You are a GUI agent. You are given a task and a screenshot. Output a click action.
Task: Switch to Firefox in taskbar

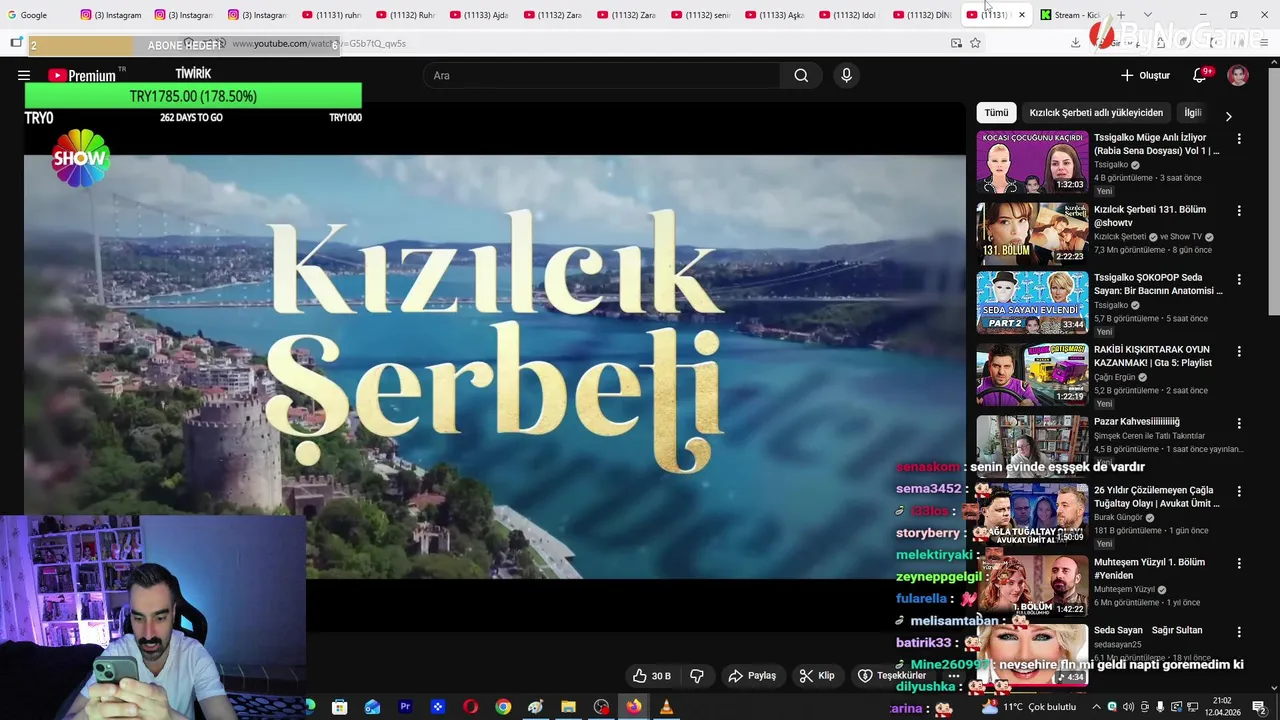634,707
